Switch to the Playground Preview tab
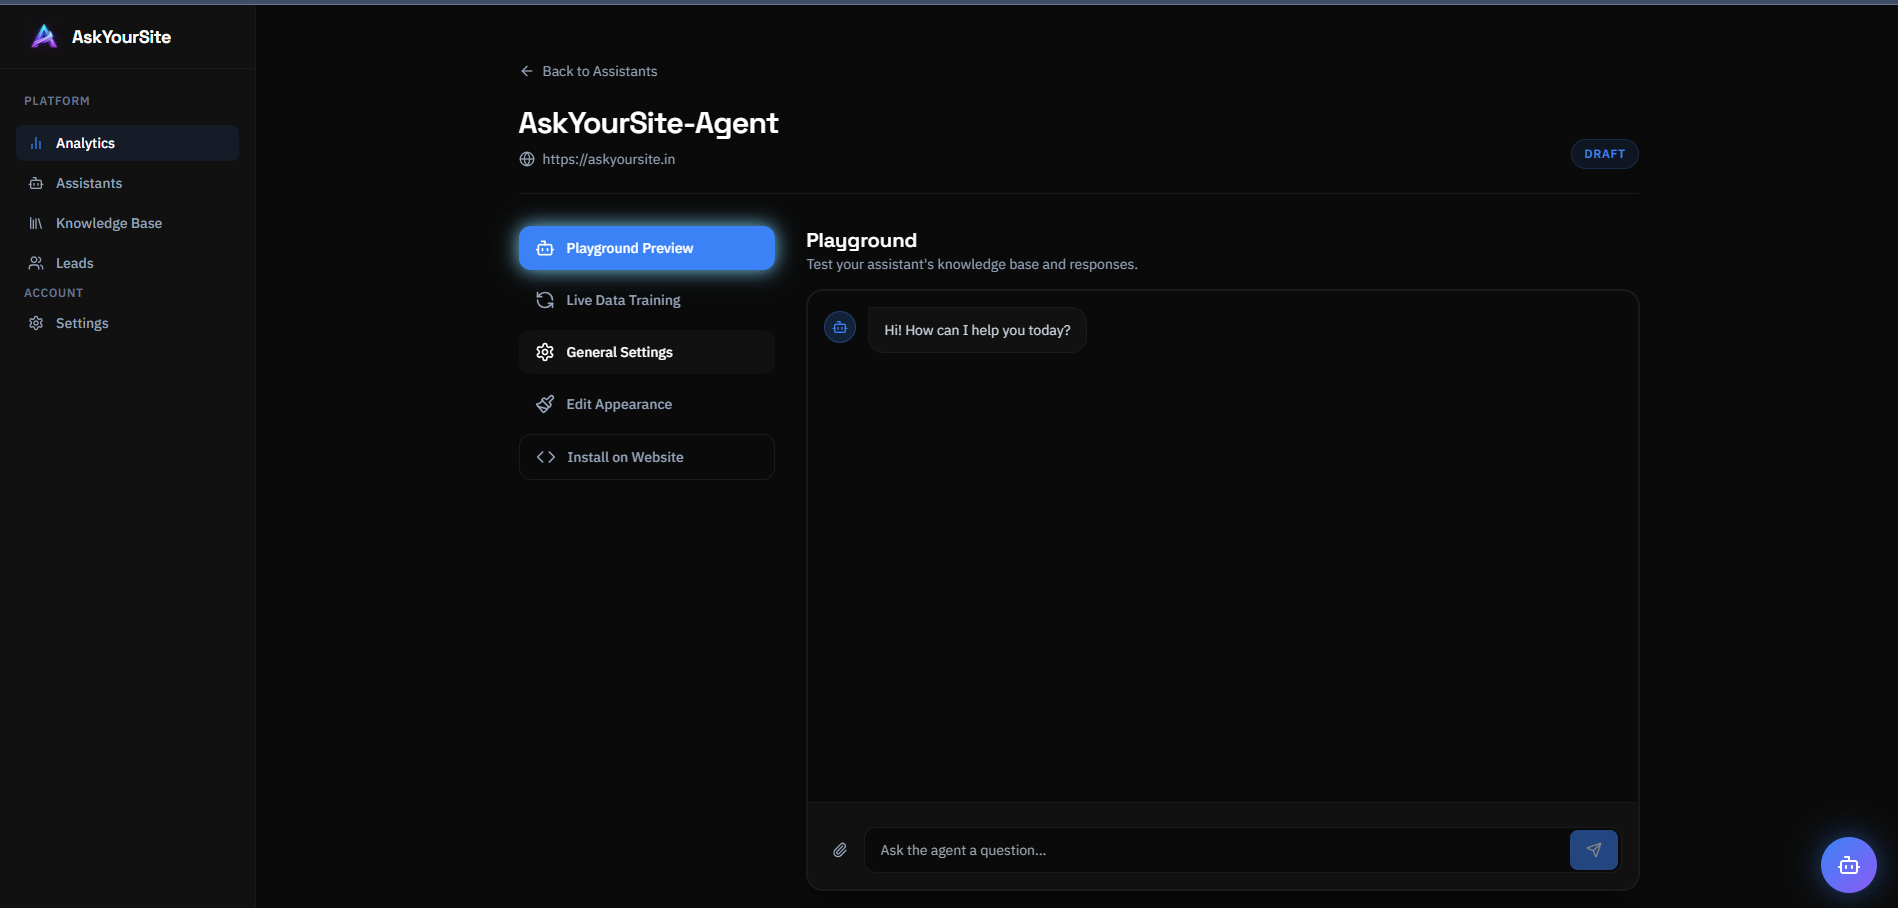Image resolution: width=1898 pixels, height=908 pixels. (646, 247)
